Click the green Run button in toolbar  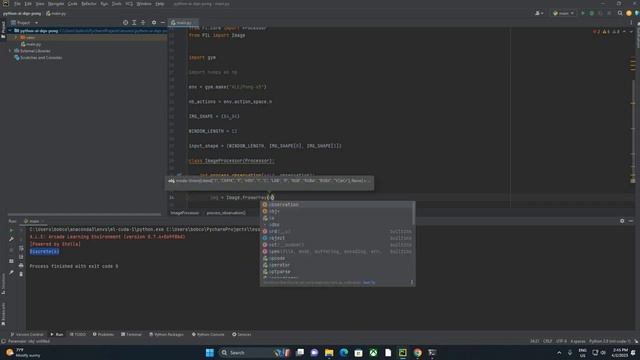pyautogui.click(x=583, y=13)
